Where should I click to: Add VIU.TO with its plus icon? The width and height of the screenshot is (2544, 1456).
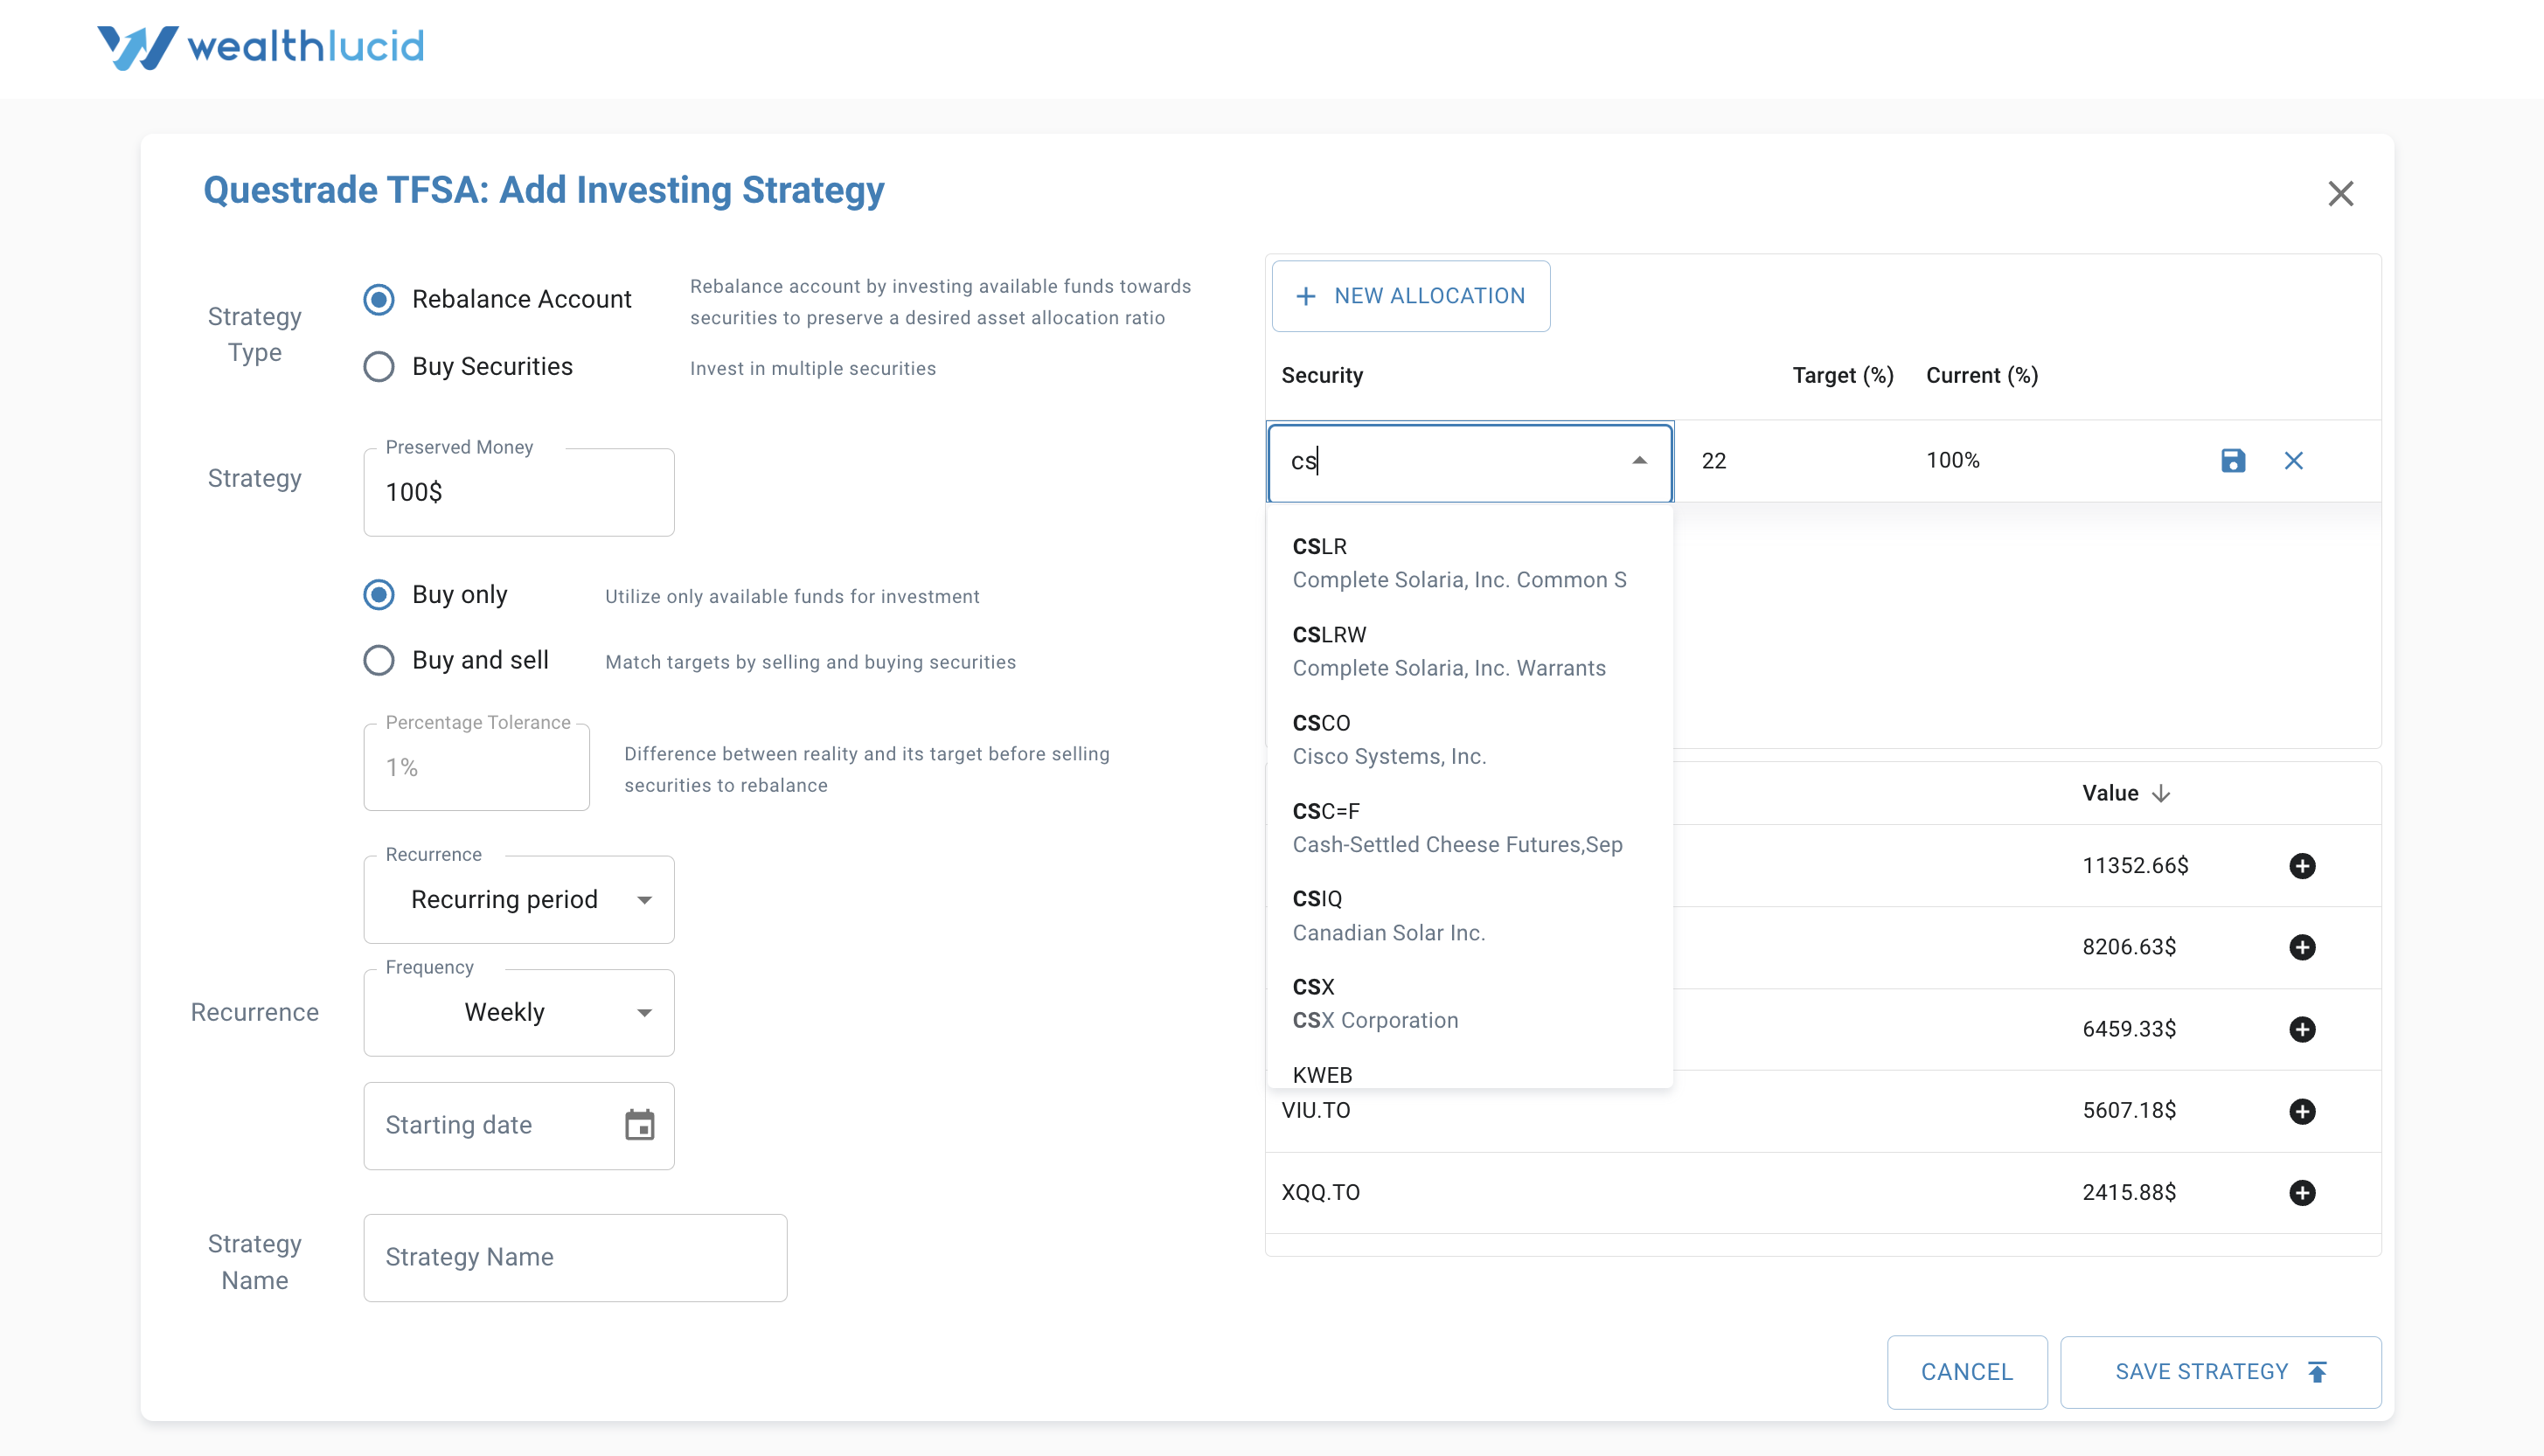pos(2302,1111)
